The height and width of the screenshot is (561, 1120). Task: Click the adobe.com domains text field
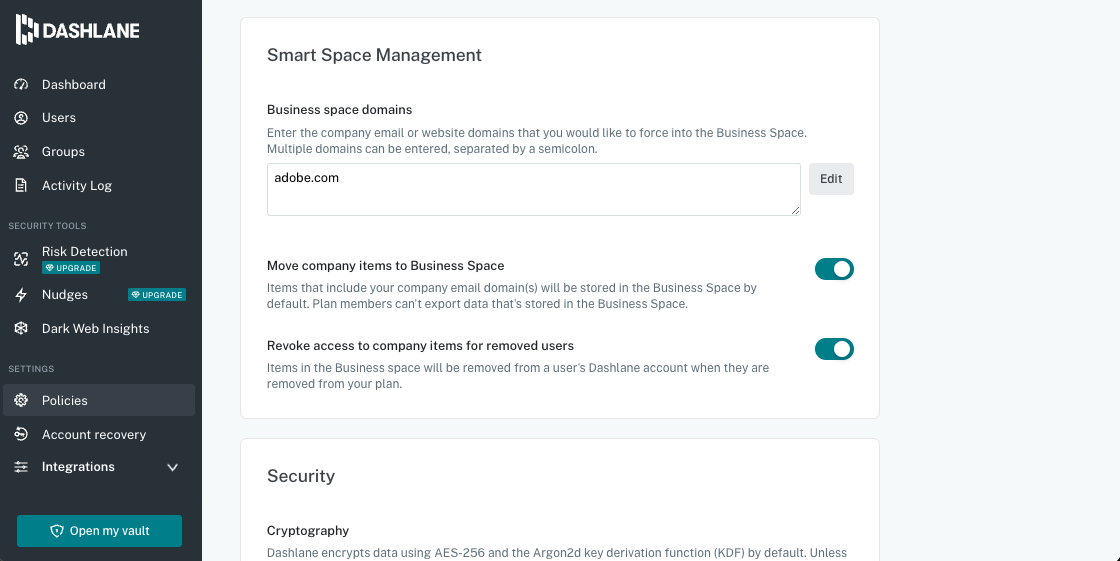(533, 189)
